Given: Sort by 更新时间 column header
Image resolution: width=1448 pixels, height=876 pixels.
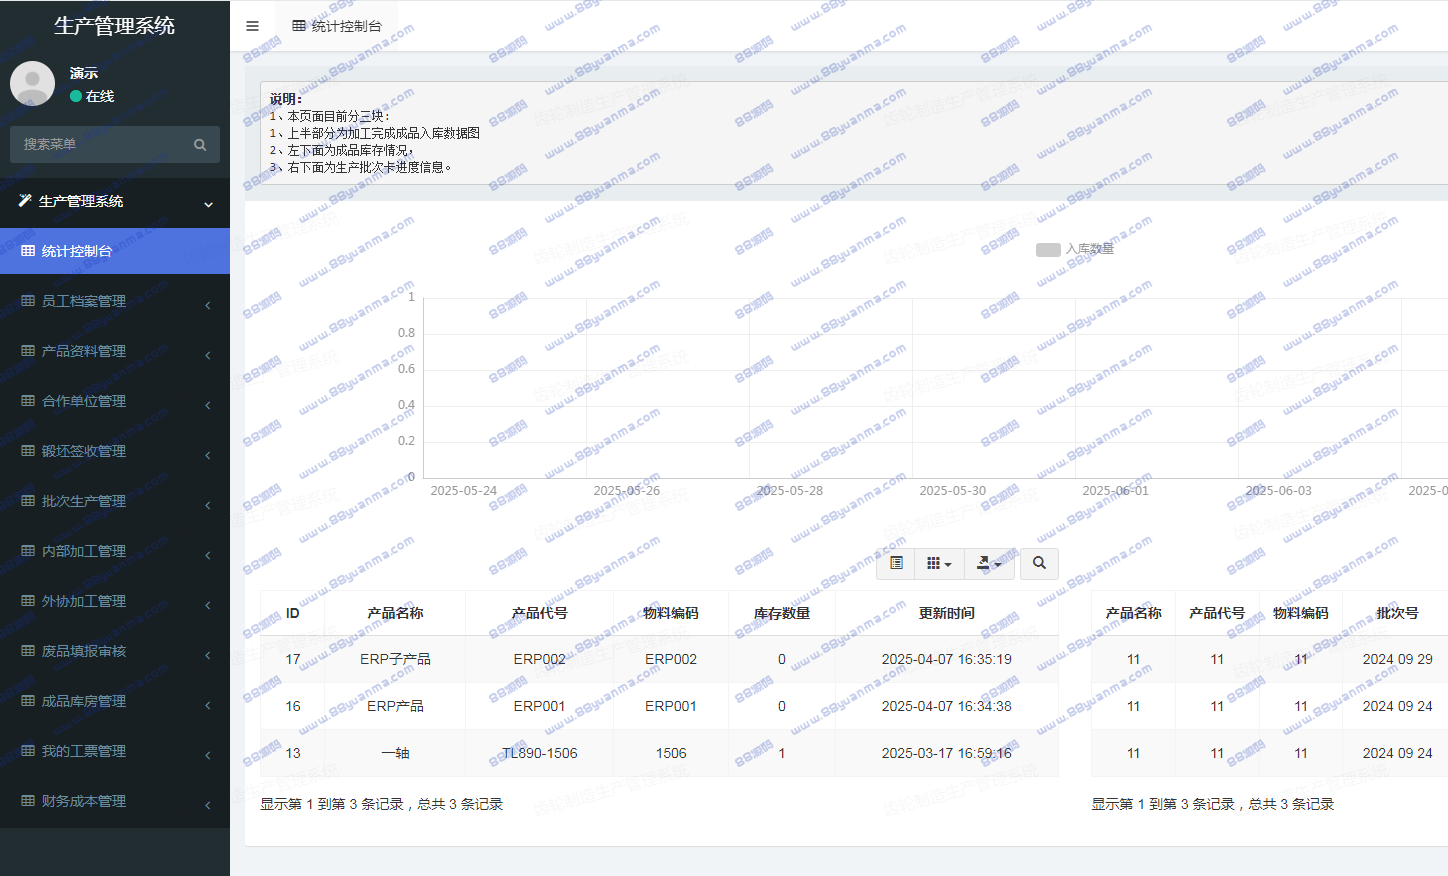Looking at the screenshot, I should pyautogui.click(x=947, y=613).
